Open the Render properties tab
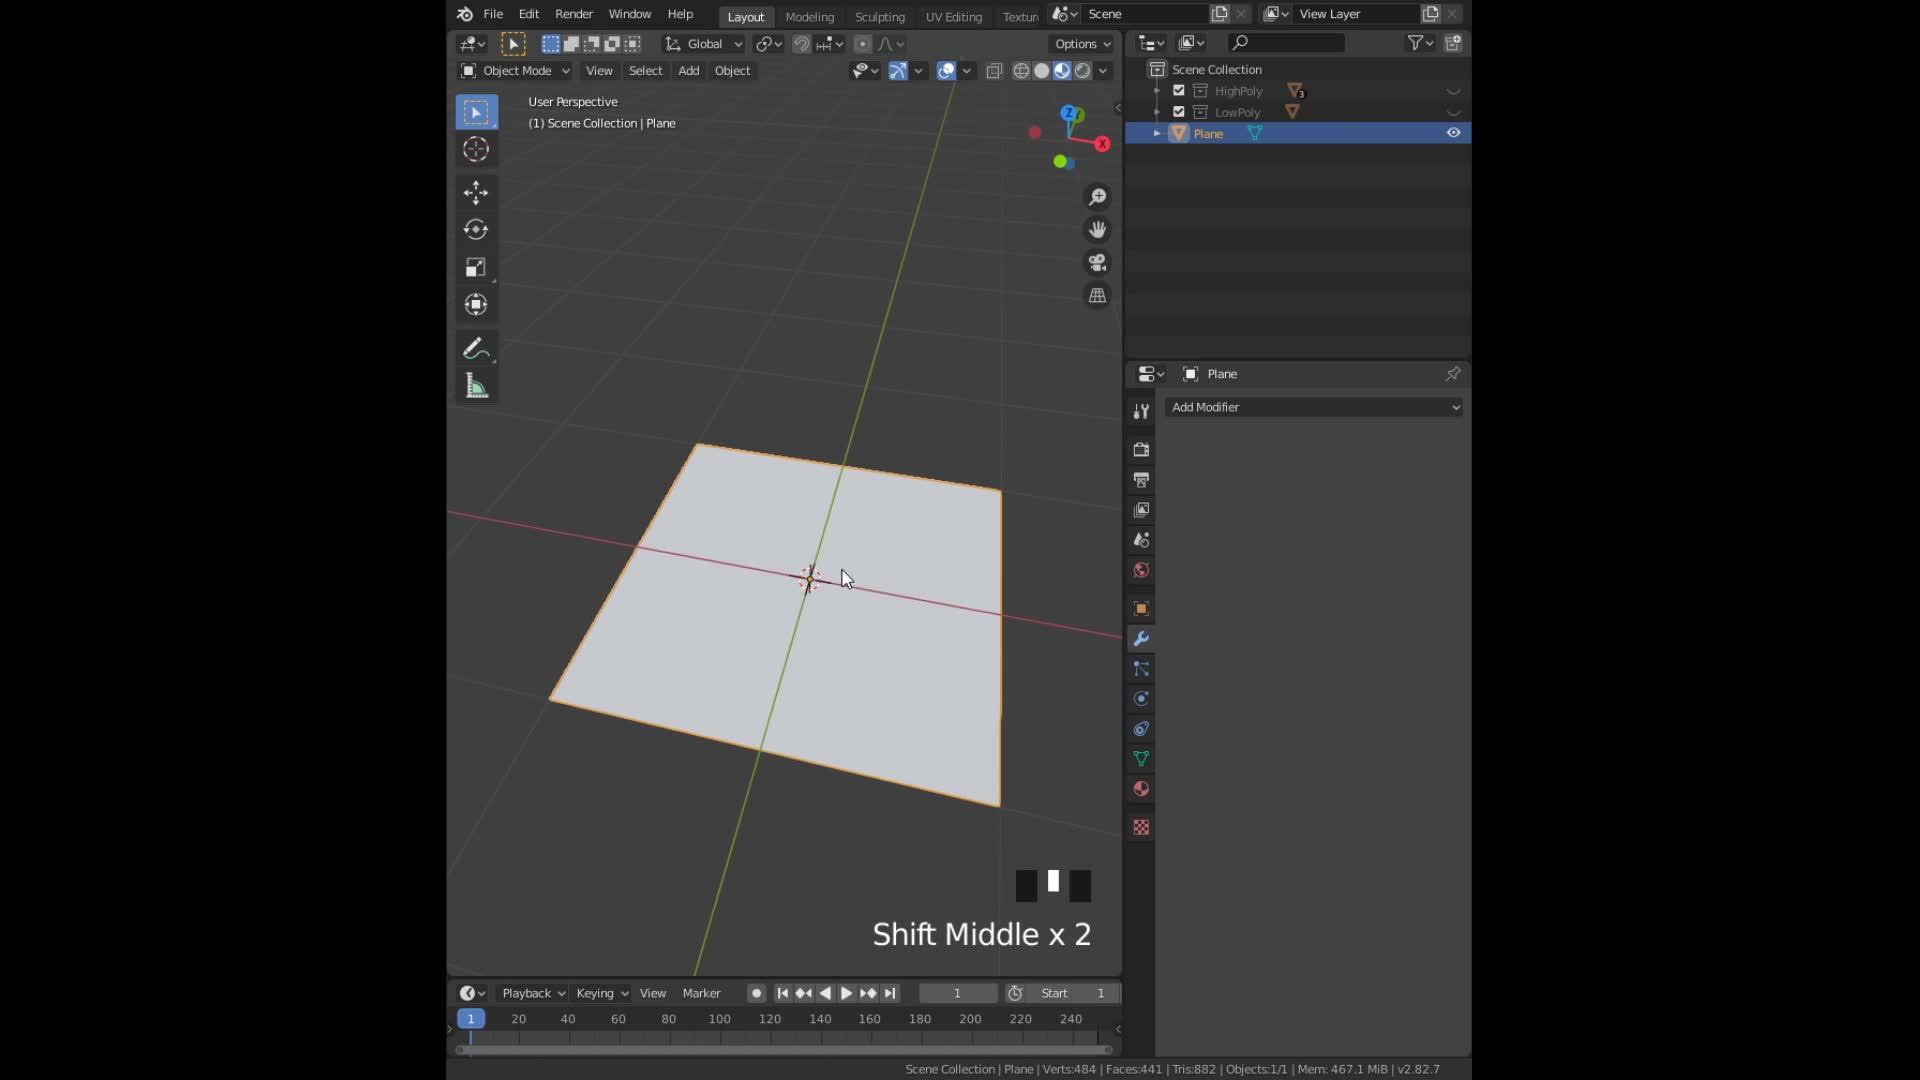1920x1080 pixels. point(1140,450)
